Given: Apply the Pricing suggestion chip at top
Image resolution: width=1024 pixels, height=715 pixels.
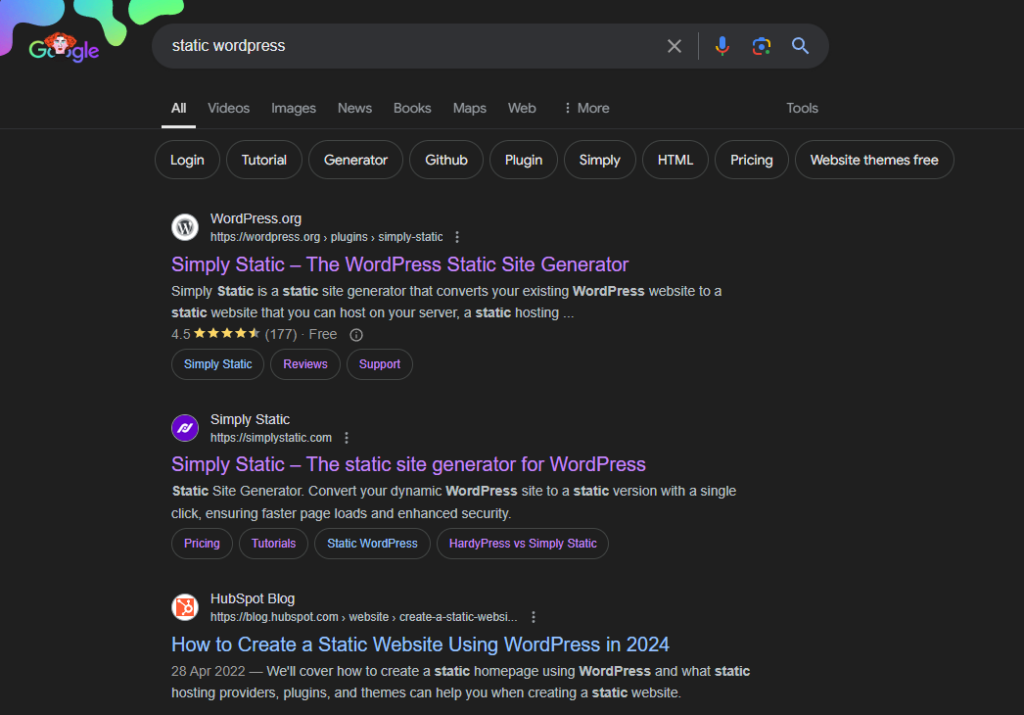Looking at the screenshot, I should tap(751, 160).
